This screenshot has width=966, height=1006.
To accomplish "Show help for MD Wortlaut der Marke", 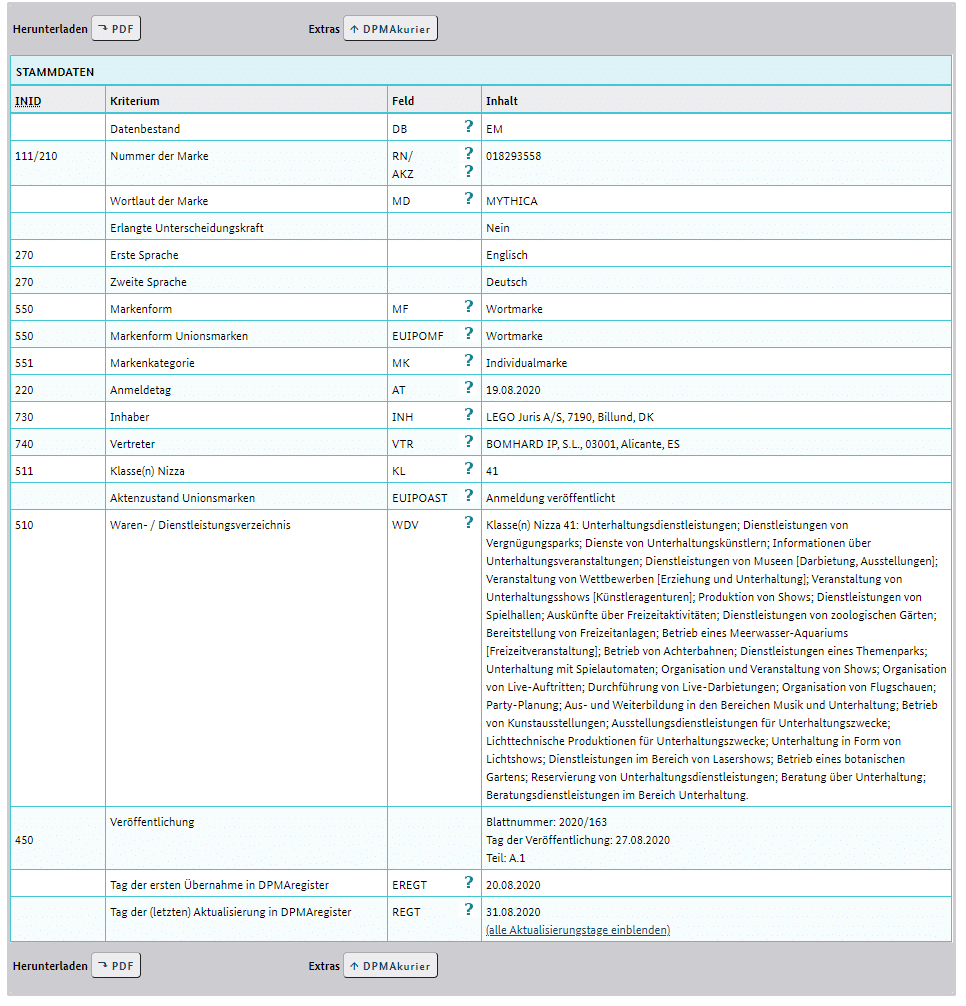I will click(x=469, y=198).
